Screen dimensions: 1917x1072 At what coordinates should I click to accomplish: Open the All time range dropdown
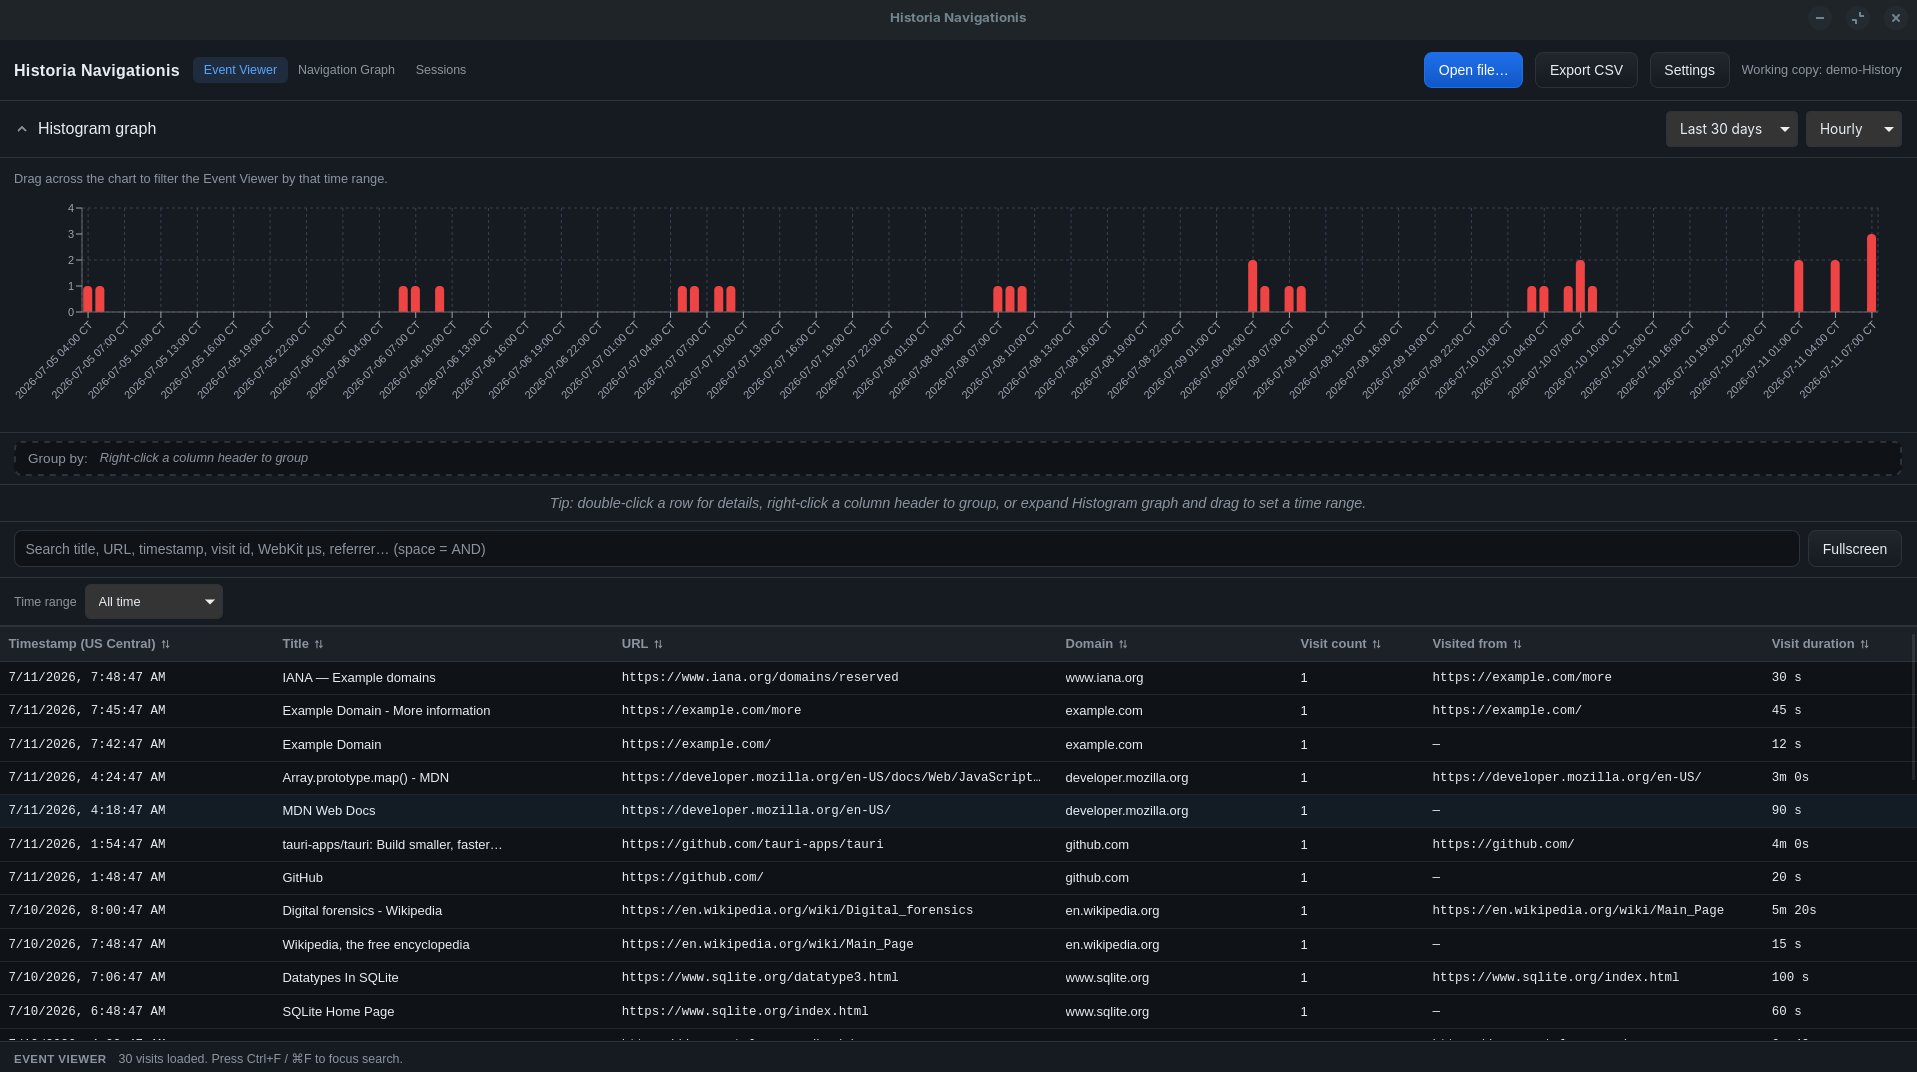point(154,602)
